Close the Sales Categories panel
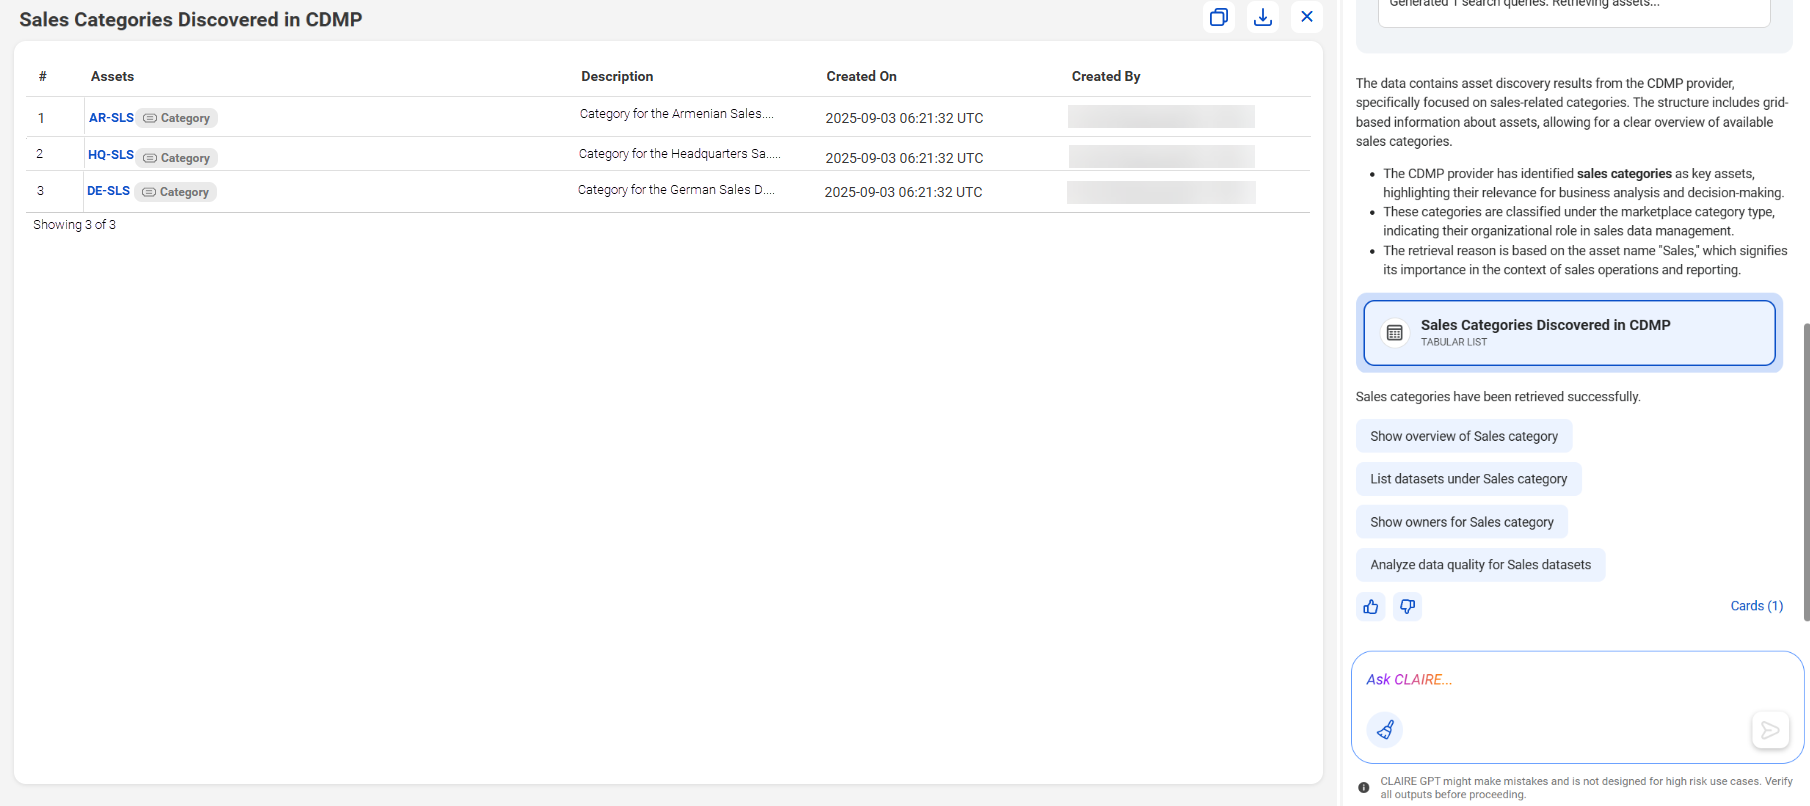 point(1307,17)
